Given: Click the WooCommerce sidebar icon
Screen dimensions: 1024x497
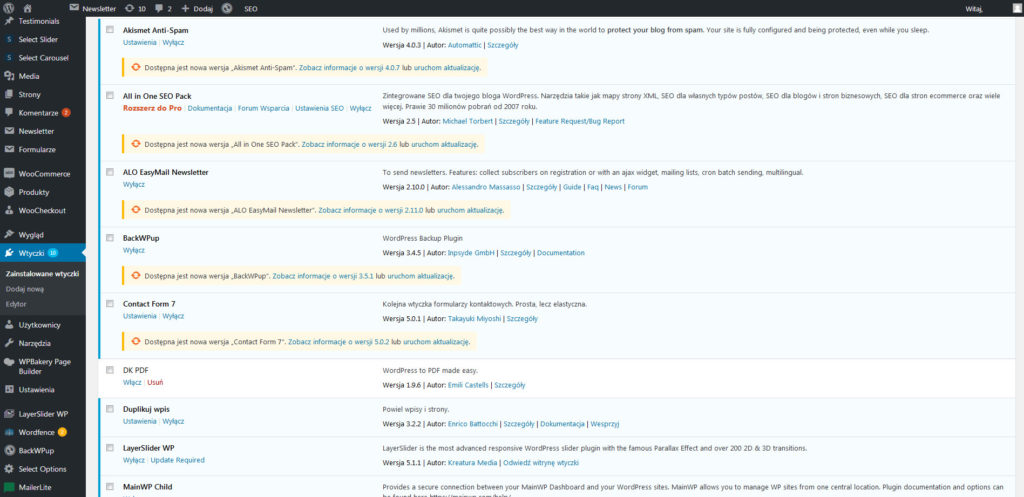Looking at the screenshot, I should 8,174.
